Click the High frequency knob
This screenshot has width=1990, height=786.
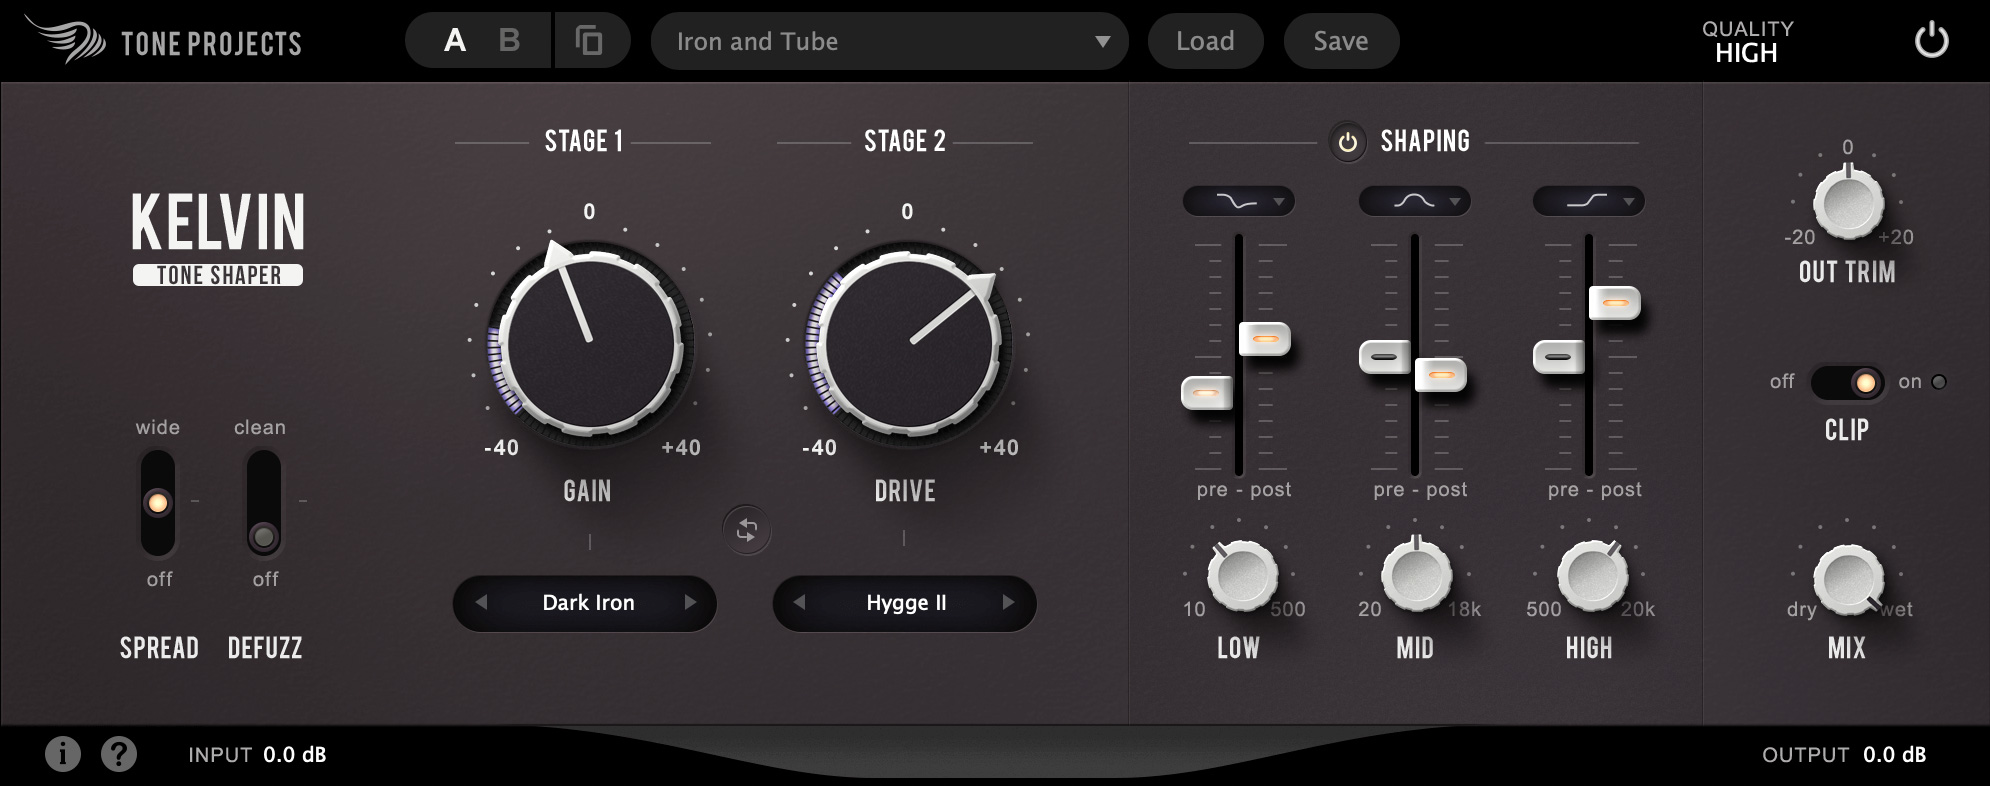click(x=1592, y=576)
